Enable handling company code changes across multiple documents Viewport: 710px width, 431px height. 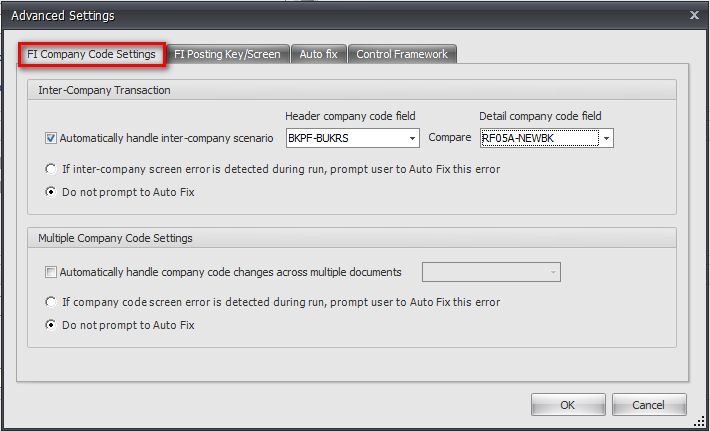coord(51,272)
